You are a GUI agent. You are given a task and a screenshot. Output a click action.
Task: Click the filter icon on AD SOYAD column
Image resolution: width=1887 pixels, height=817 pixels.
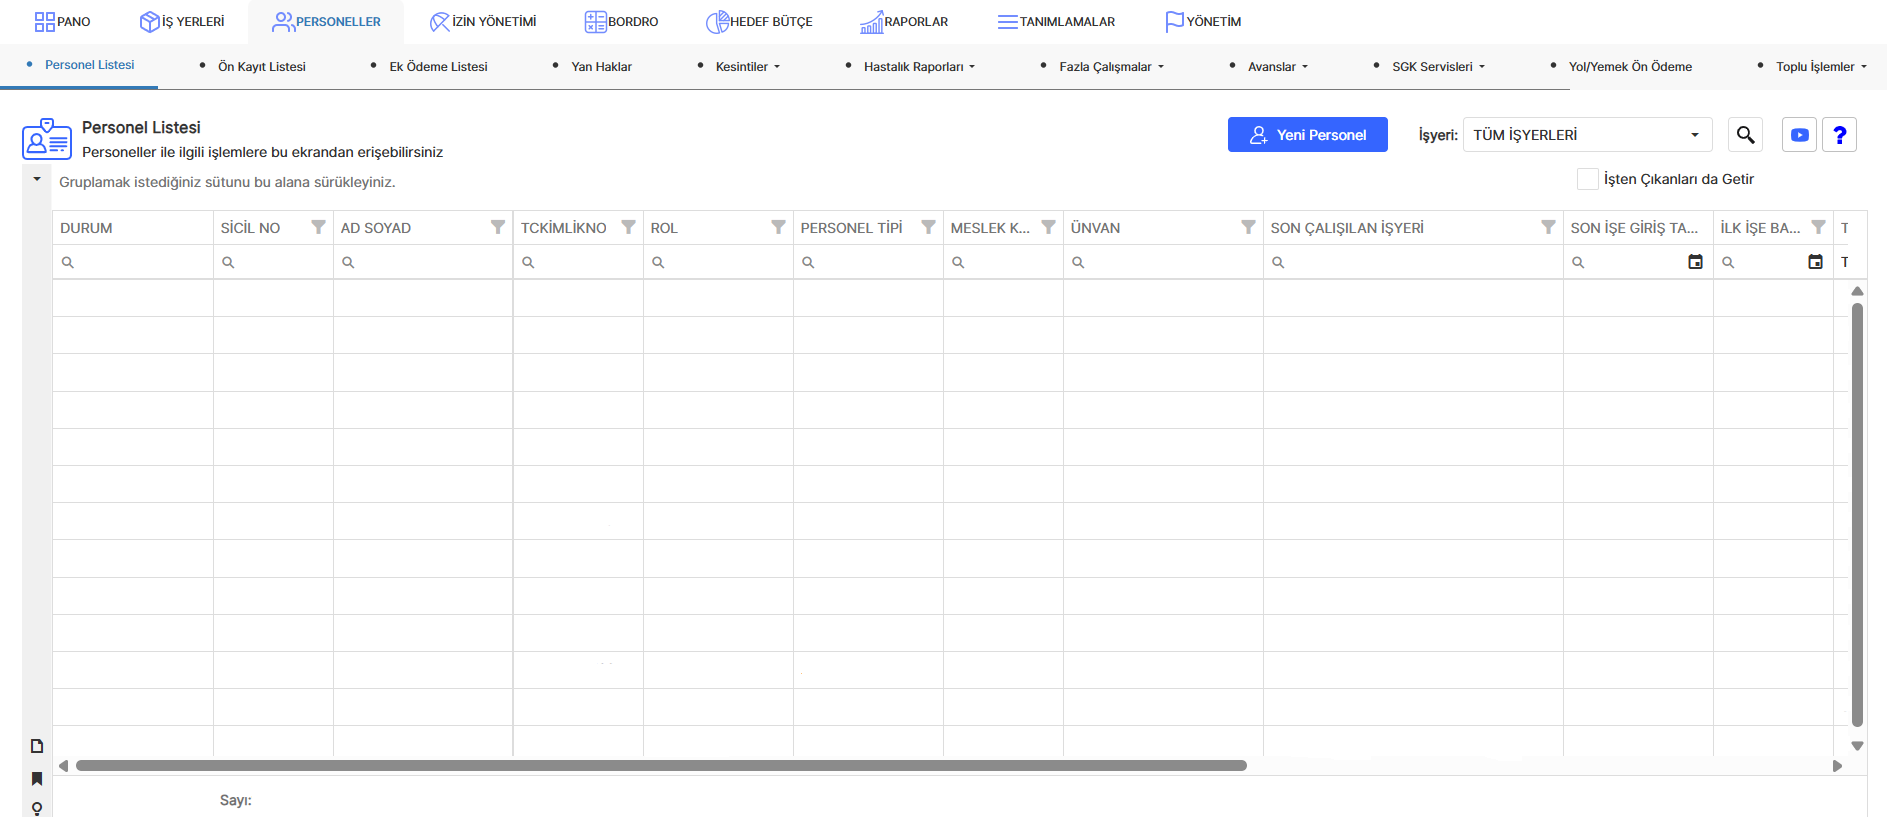498,227
